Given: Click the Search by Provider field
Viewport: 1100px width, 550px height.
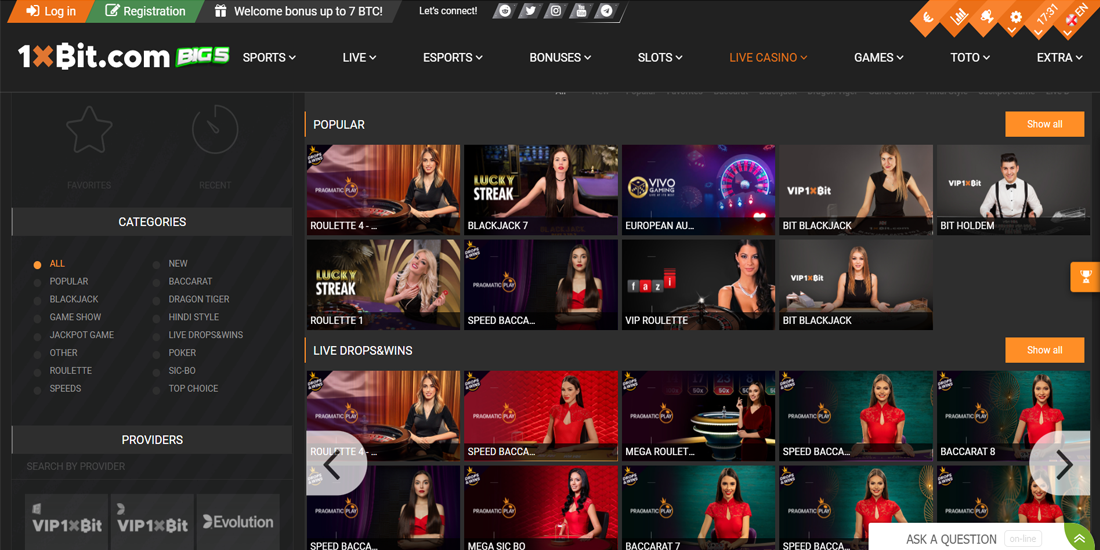Looking at the screenshot, I should [152, 466].
